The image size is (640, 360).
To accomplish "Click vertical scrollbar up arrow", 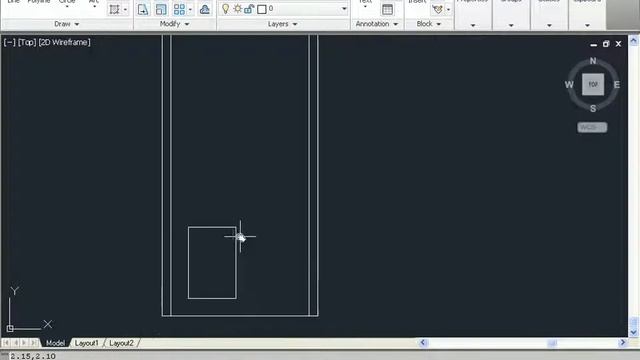I will (633, 40).
